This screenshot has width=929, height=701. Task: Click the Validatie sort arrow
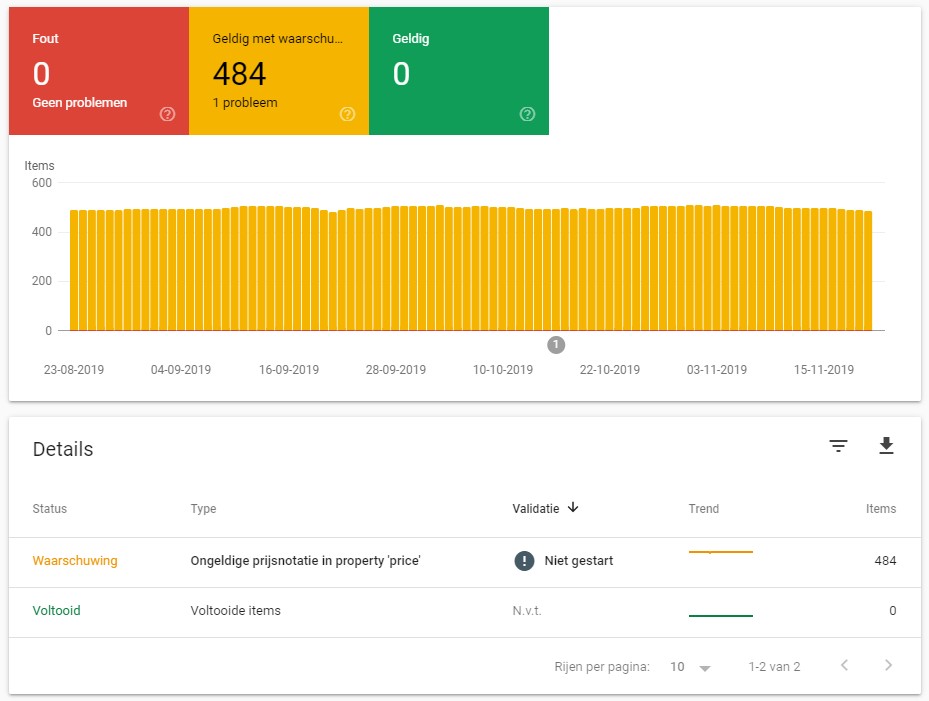coord(573,508)
